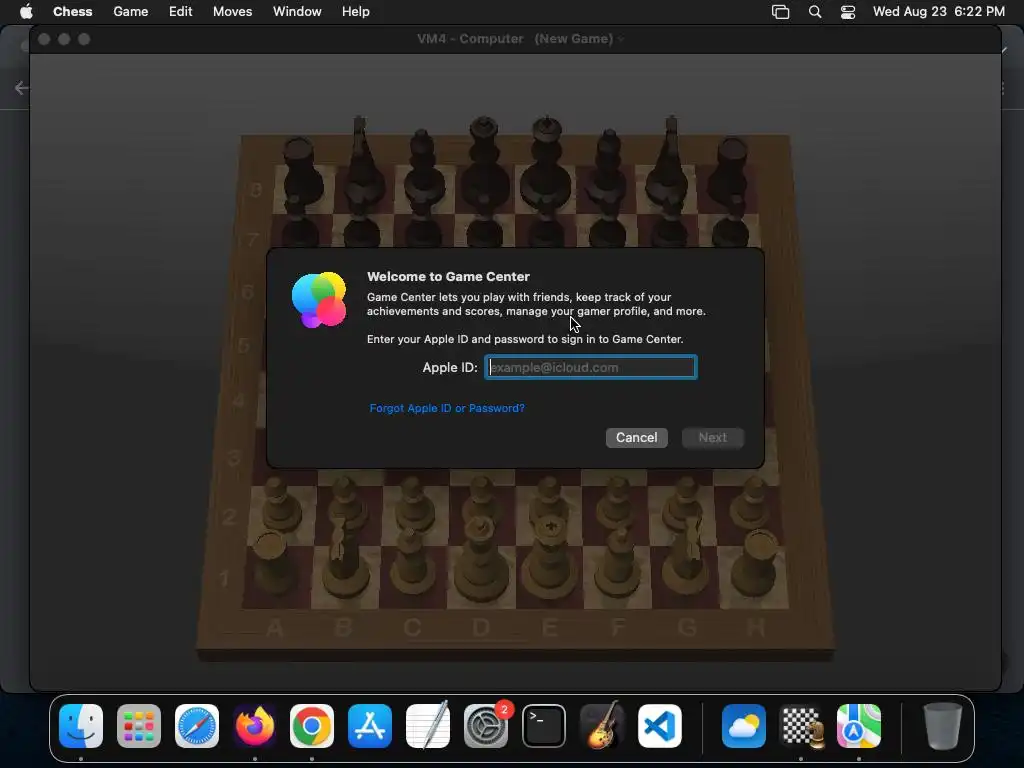Click the Game Center logo icon

319,300
